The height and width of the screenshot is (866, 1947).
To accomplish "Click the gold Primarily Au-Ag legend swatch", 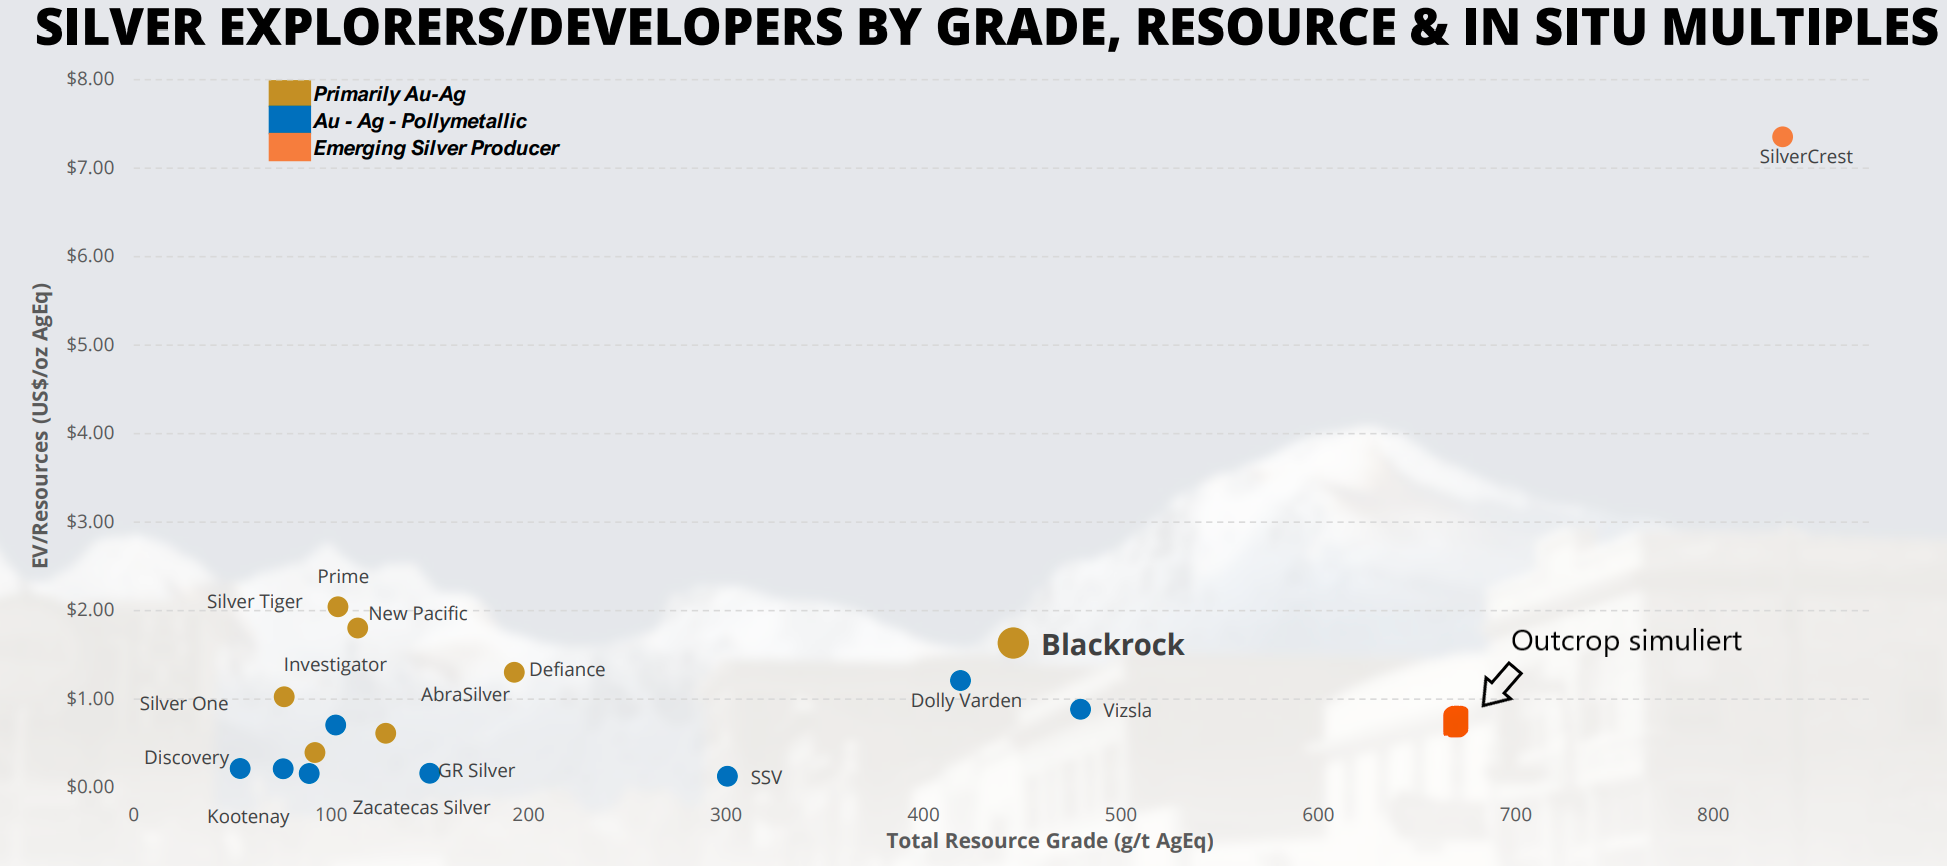I will click(x=289, y=93).
